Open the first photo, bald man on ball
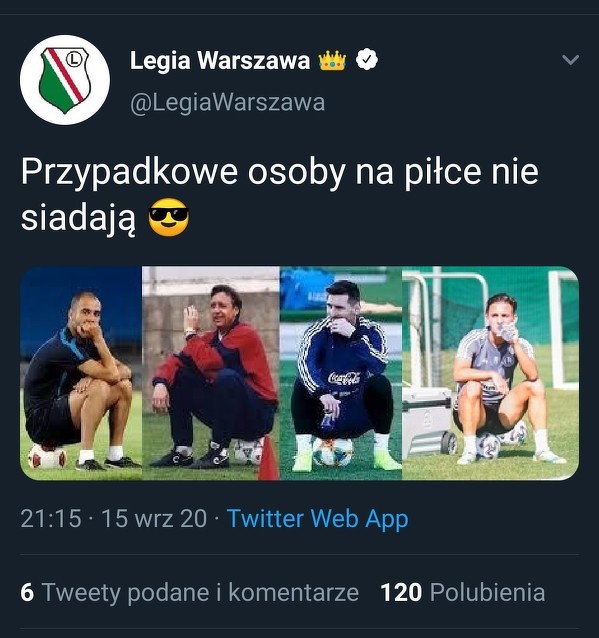Screen dimensions: 599x638 (x=81, y=373)
